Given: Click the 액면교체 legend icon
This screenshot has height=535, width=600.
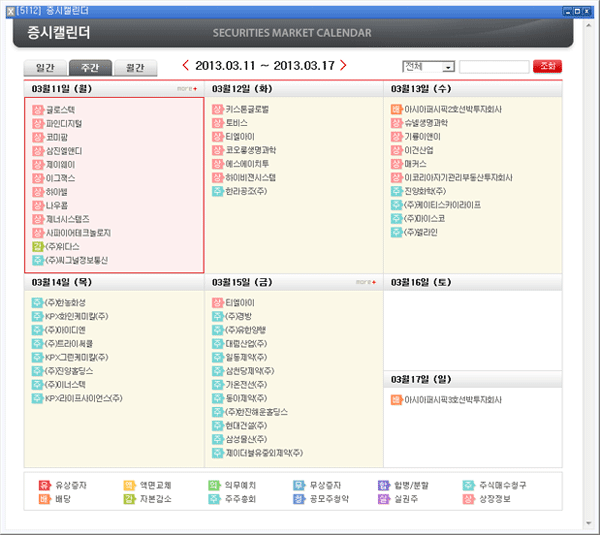Looking at the screenshot, I should pyautogui.click(x=128, y=485).
